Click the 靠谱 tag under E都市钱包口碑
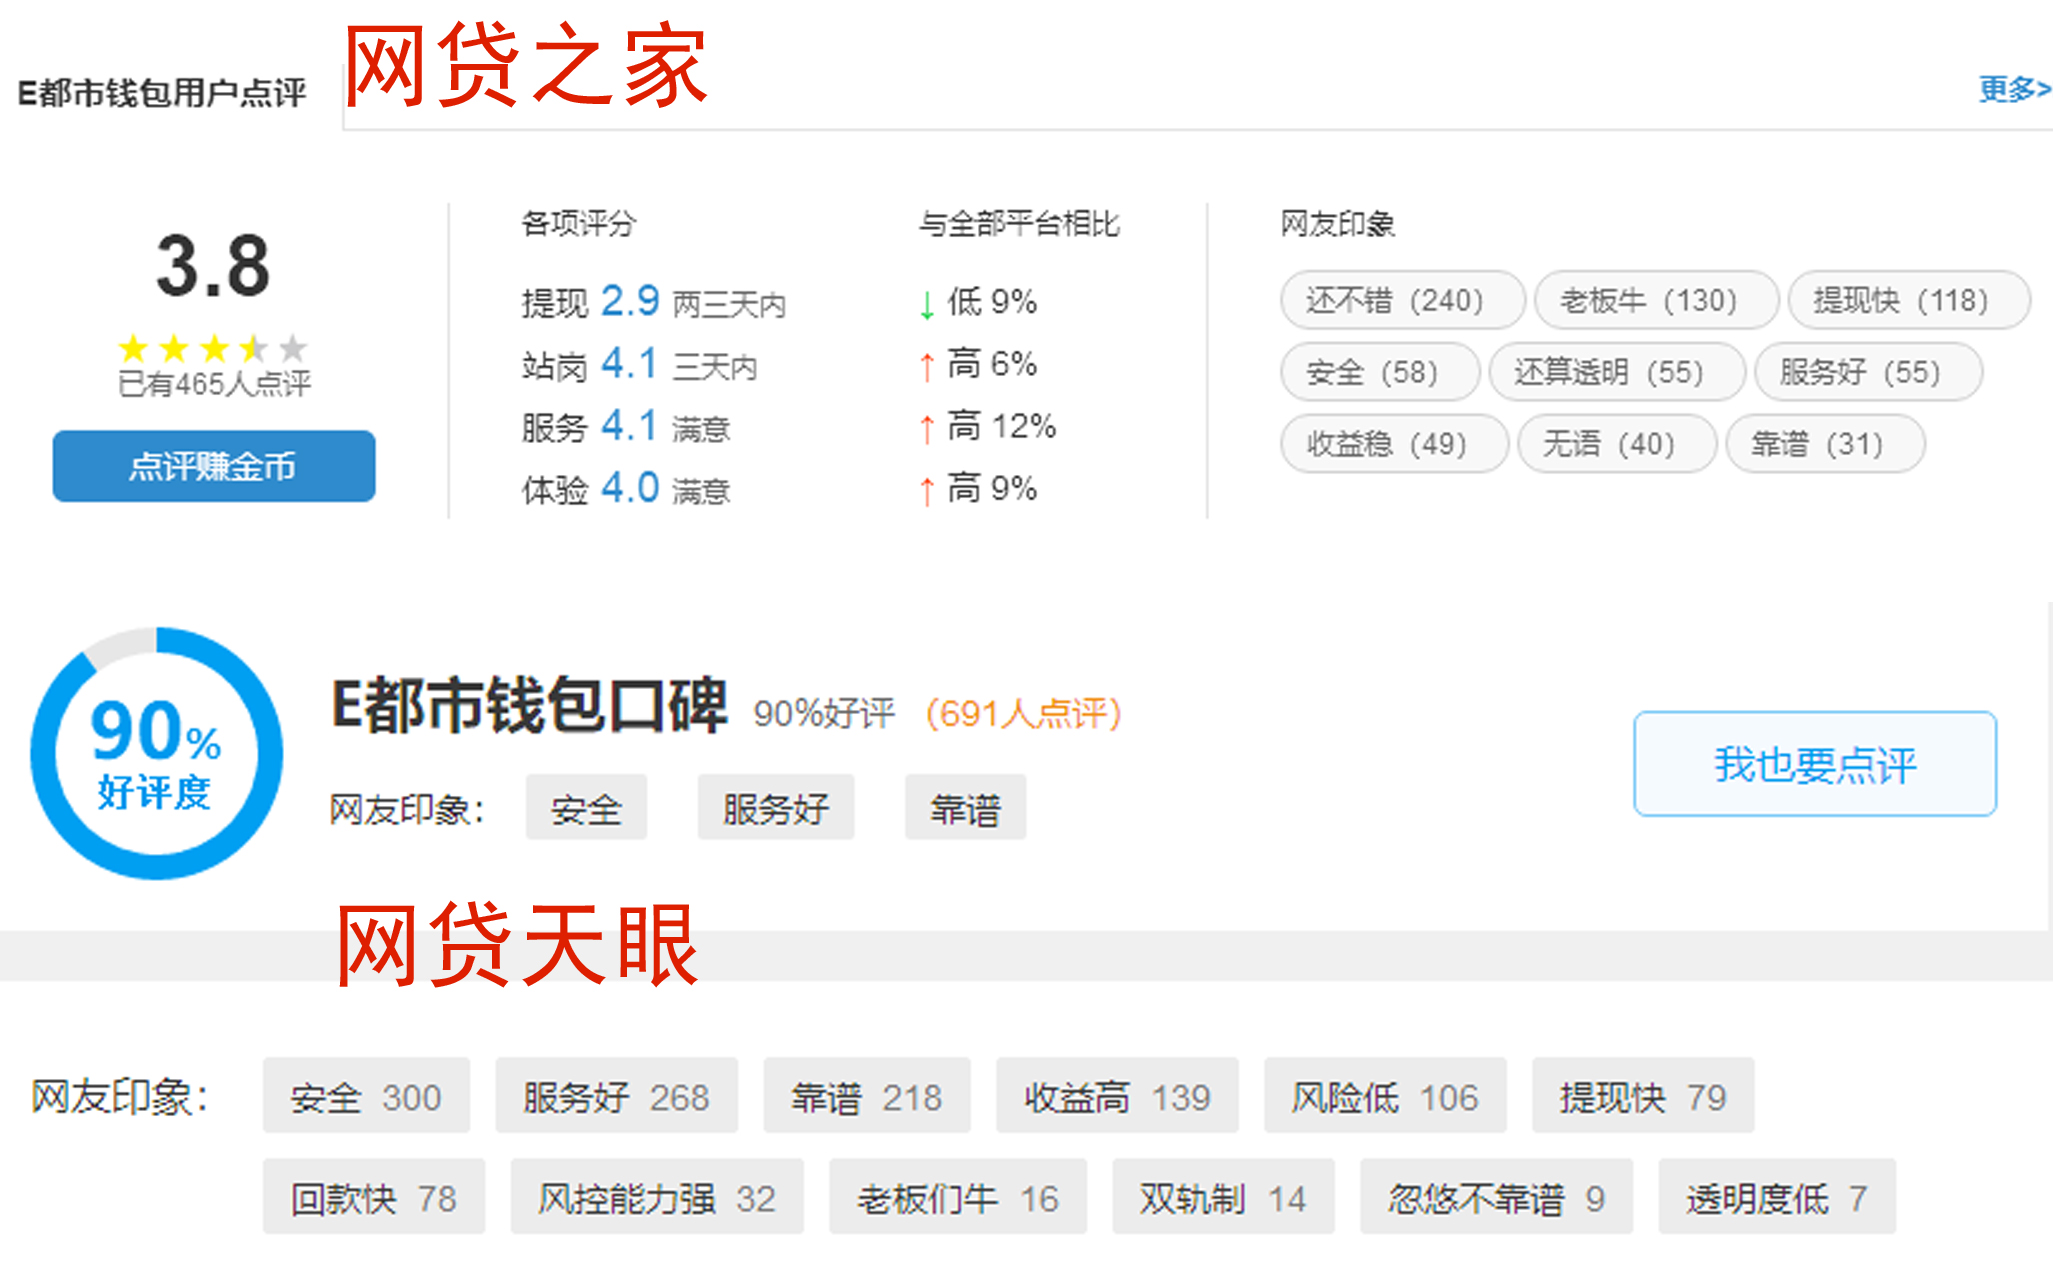2053x1287 pixels. tap(965, 808)
